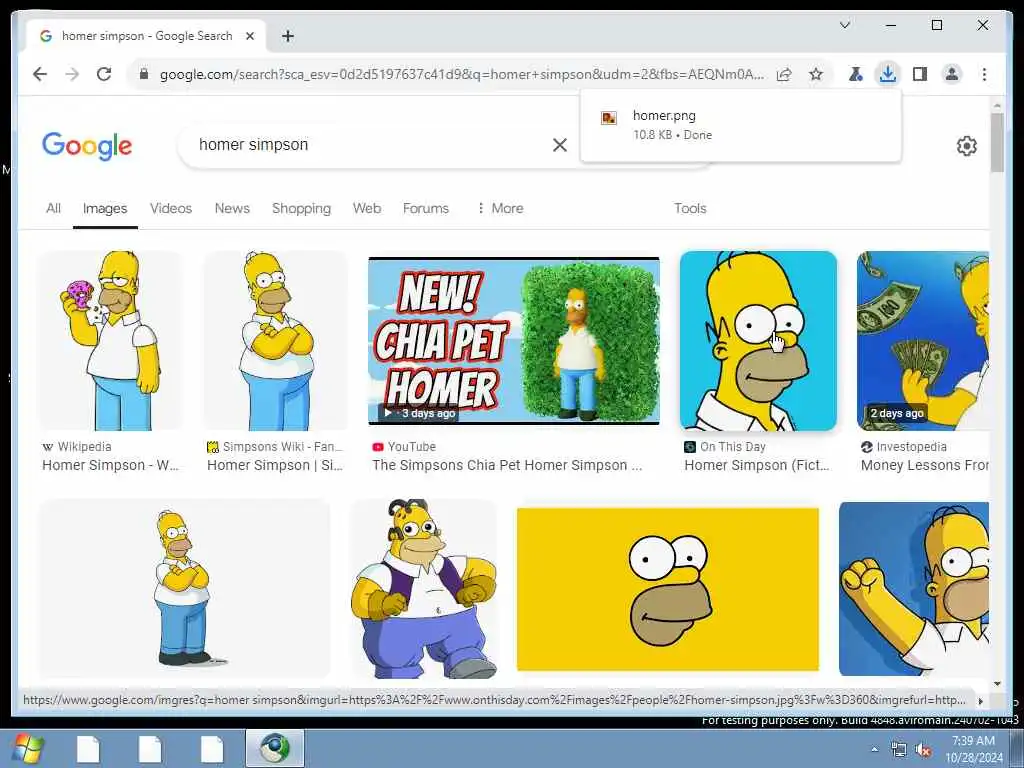This screenshot has height=768, width=1024.
Task: Click the network tray icon
Action: click(x=899, y=750)
